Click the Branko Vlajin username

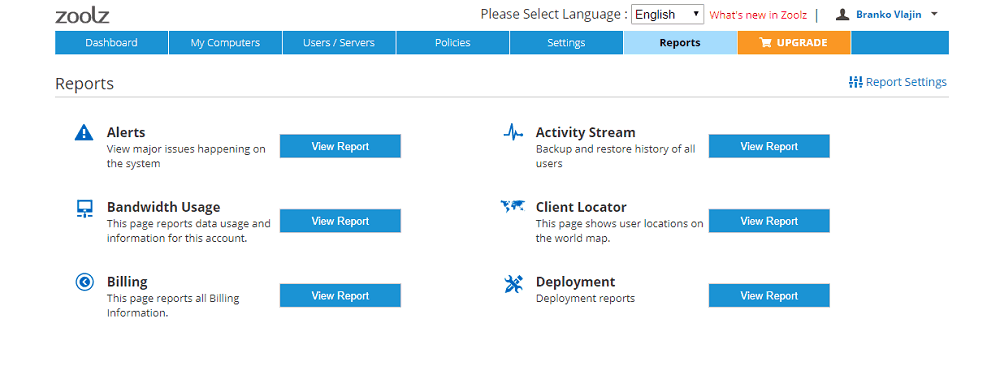pos(888,14)
